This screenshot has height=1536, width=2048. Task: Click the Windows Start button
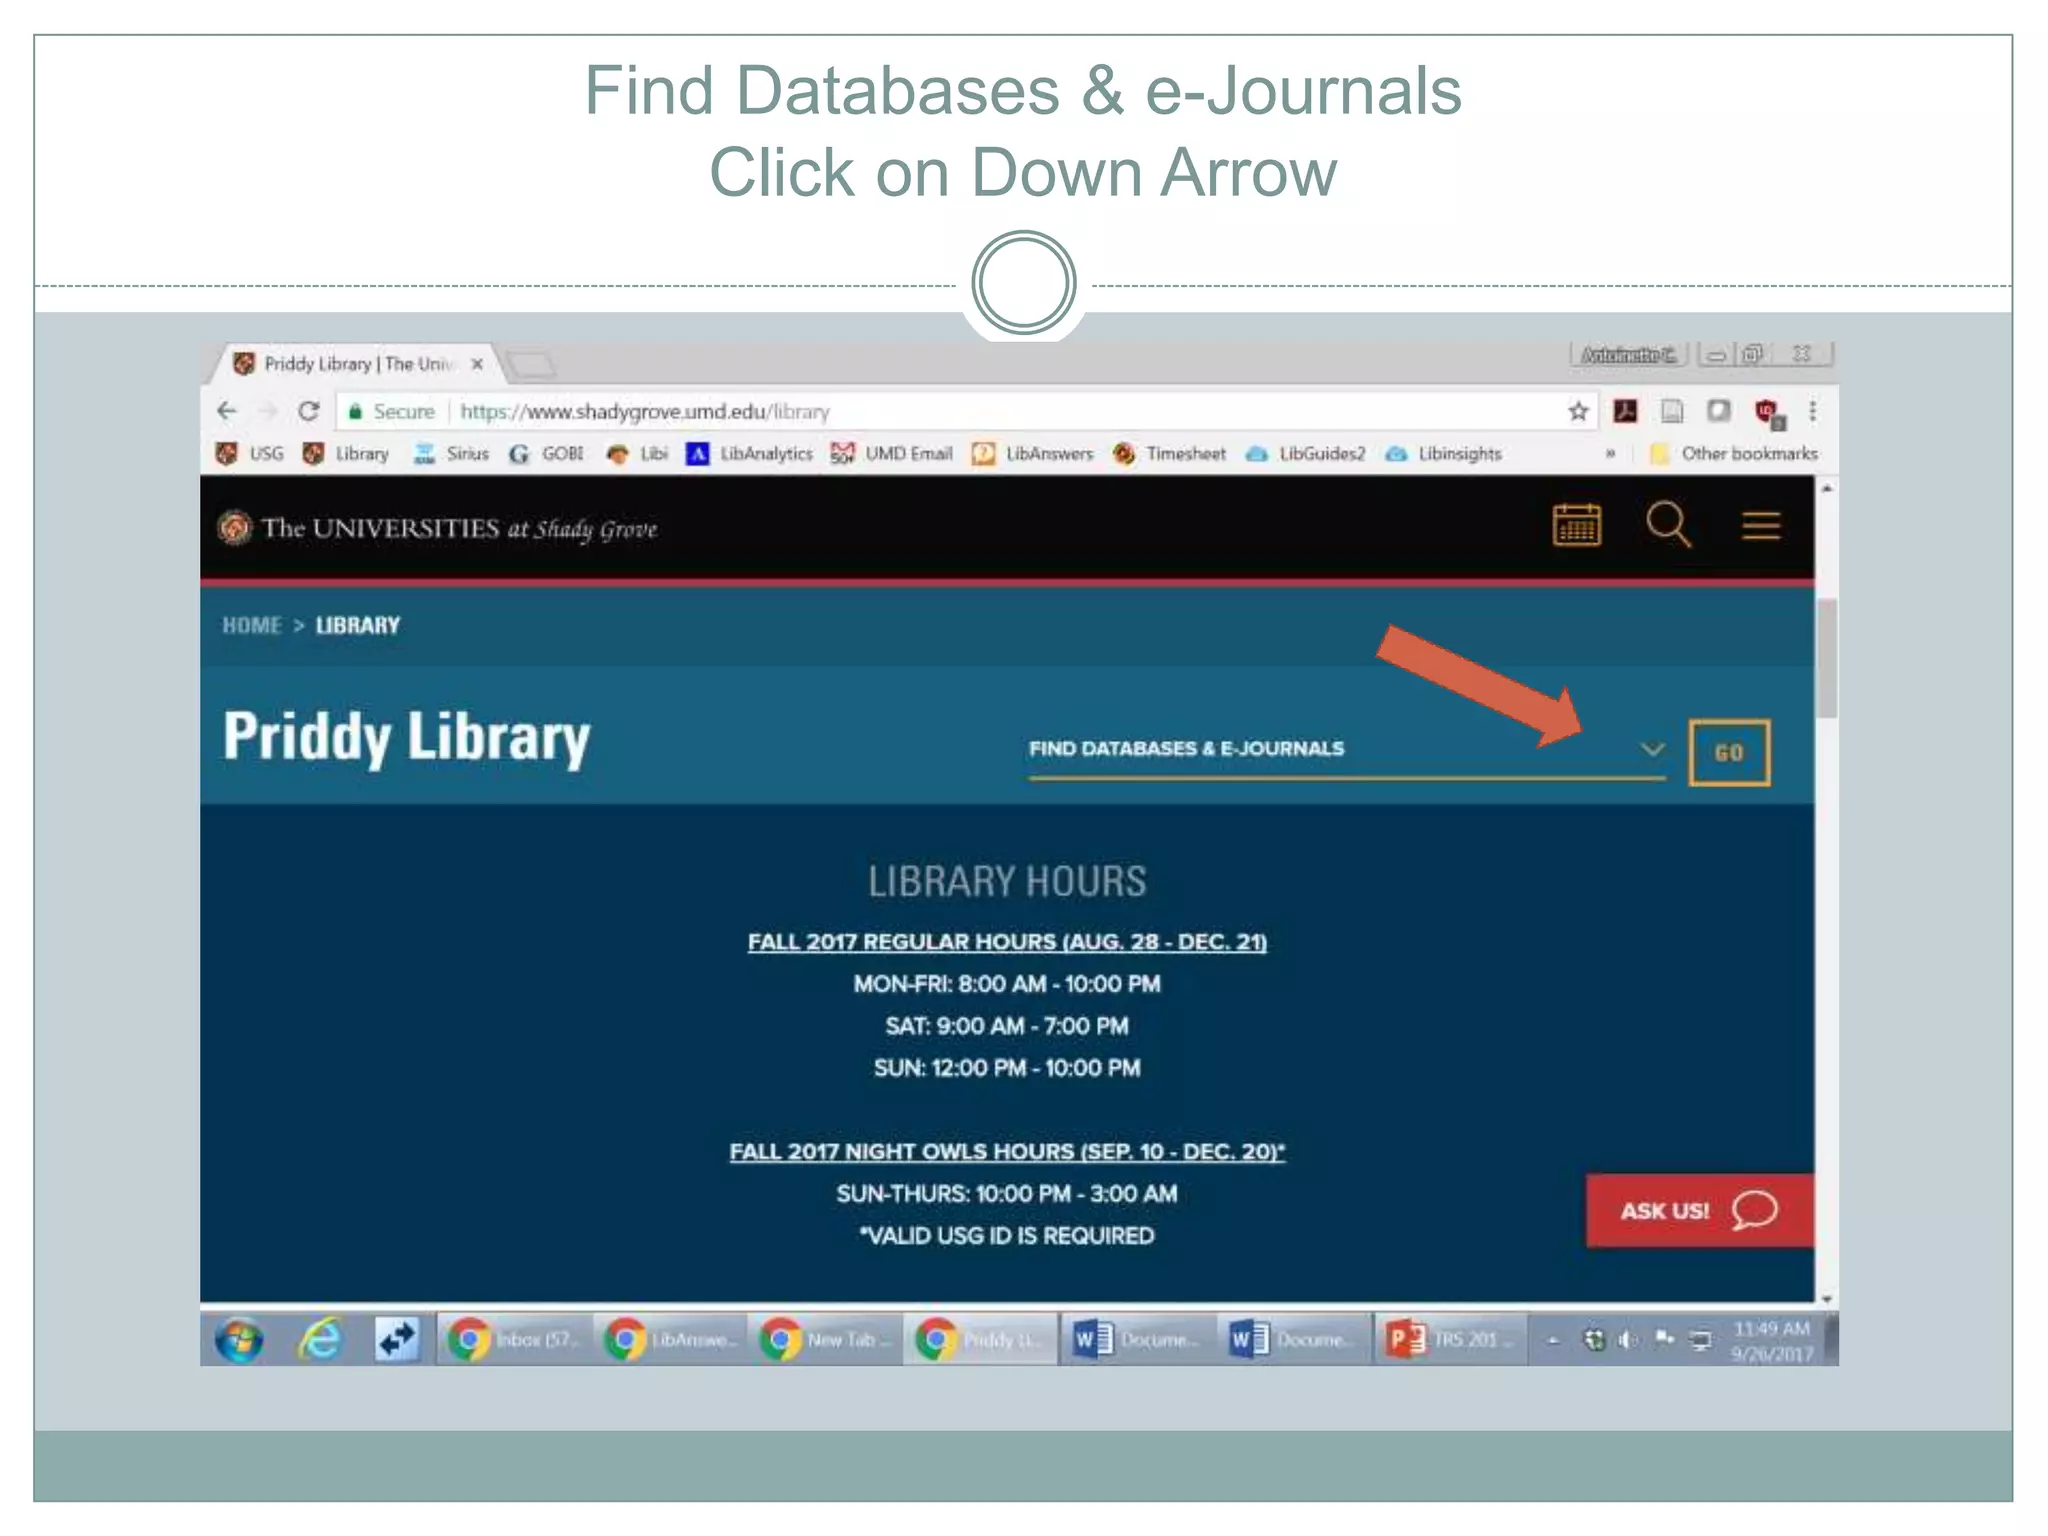(240, 1340)
